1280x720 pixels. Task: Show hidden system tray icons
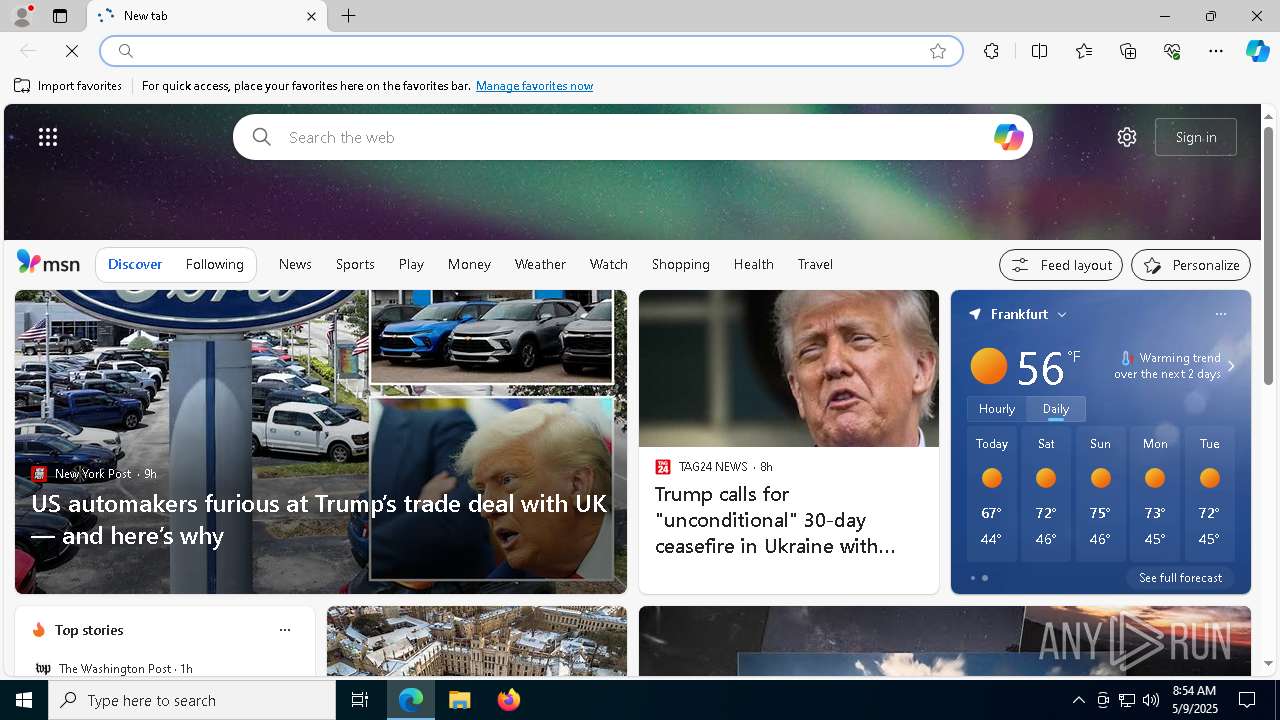1078,700
